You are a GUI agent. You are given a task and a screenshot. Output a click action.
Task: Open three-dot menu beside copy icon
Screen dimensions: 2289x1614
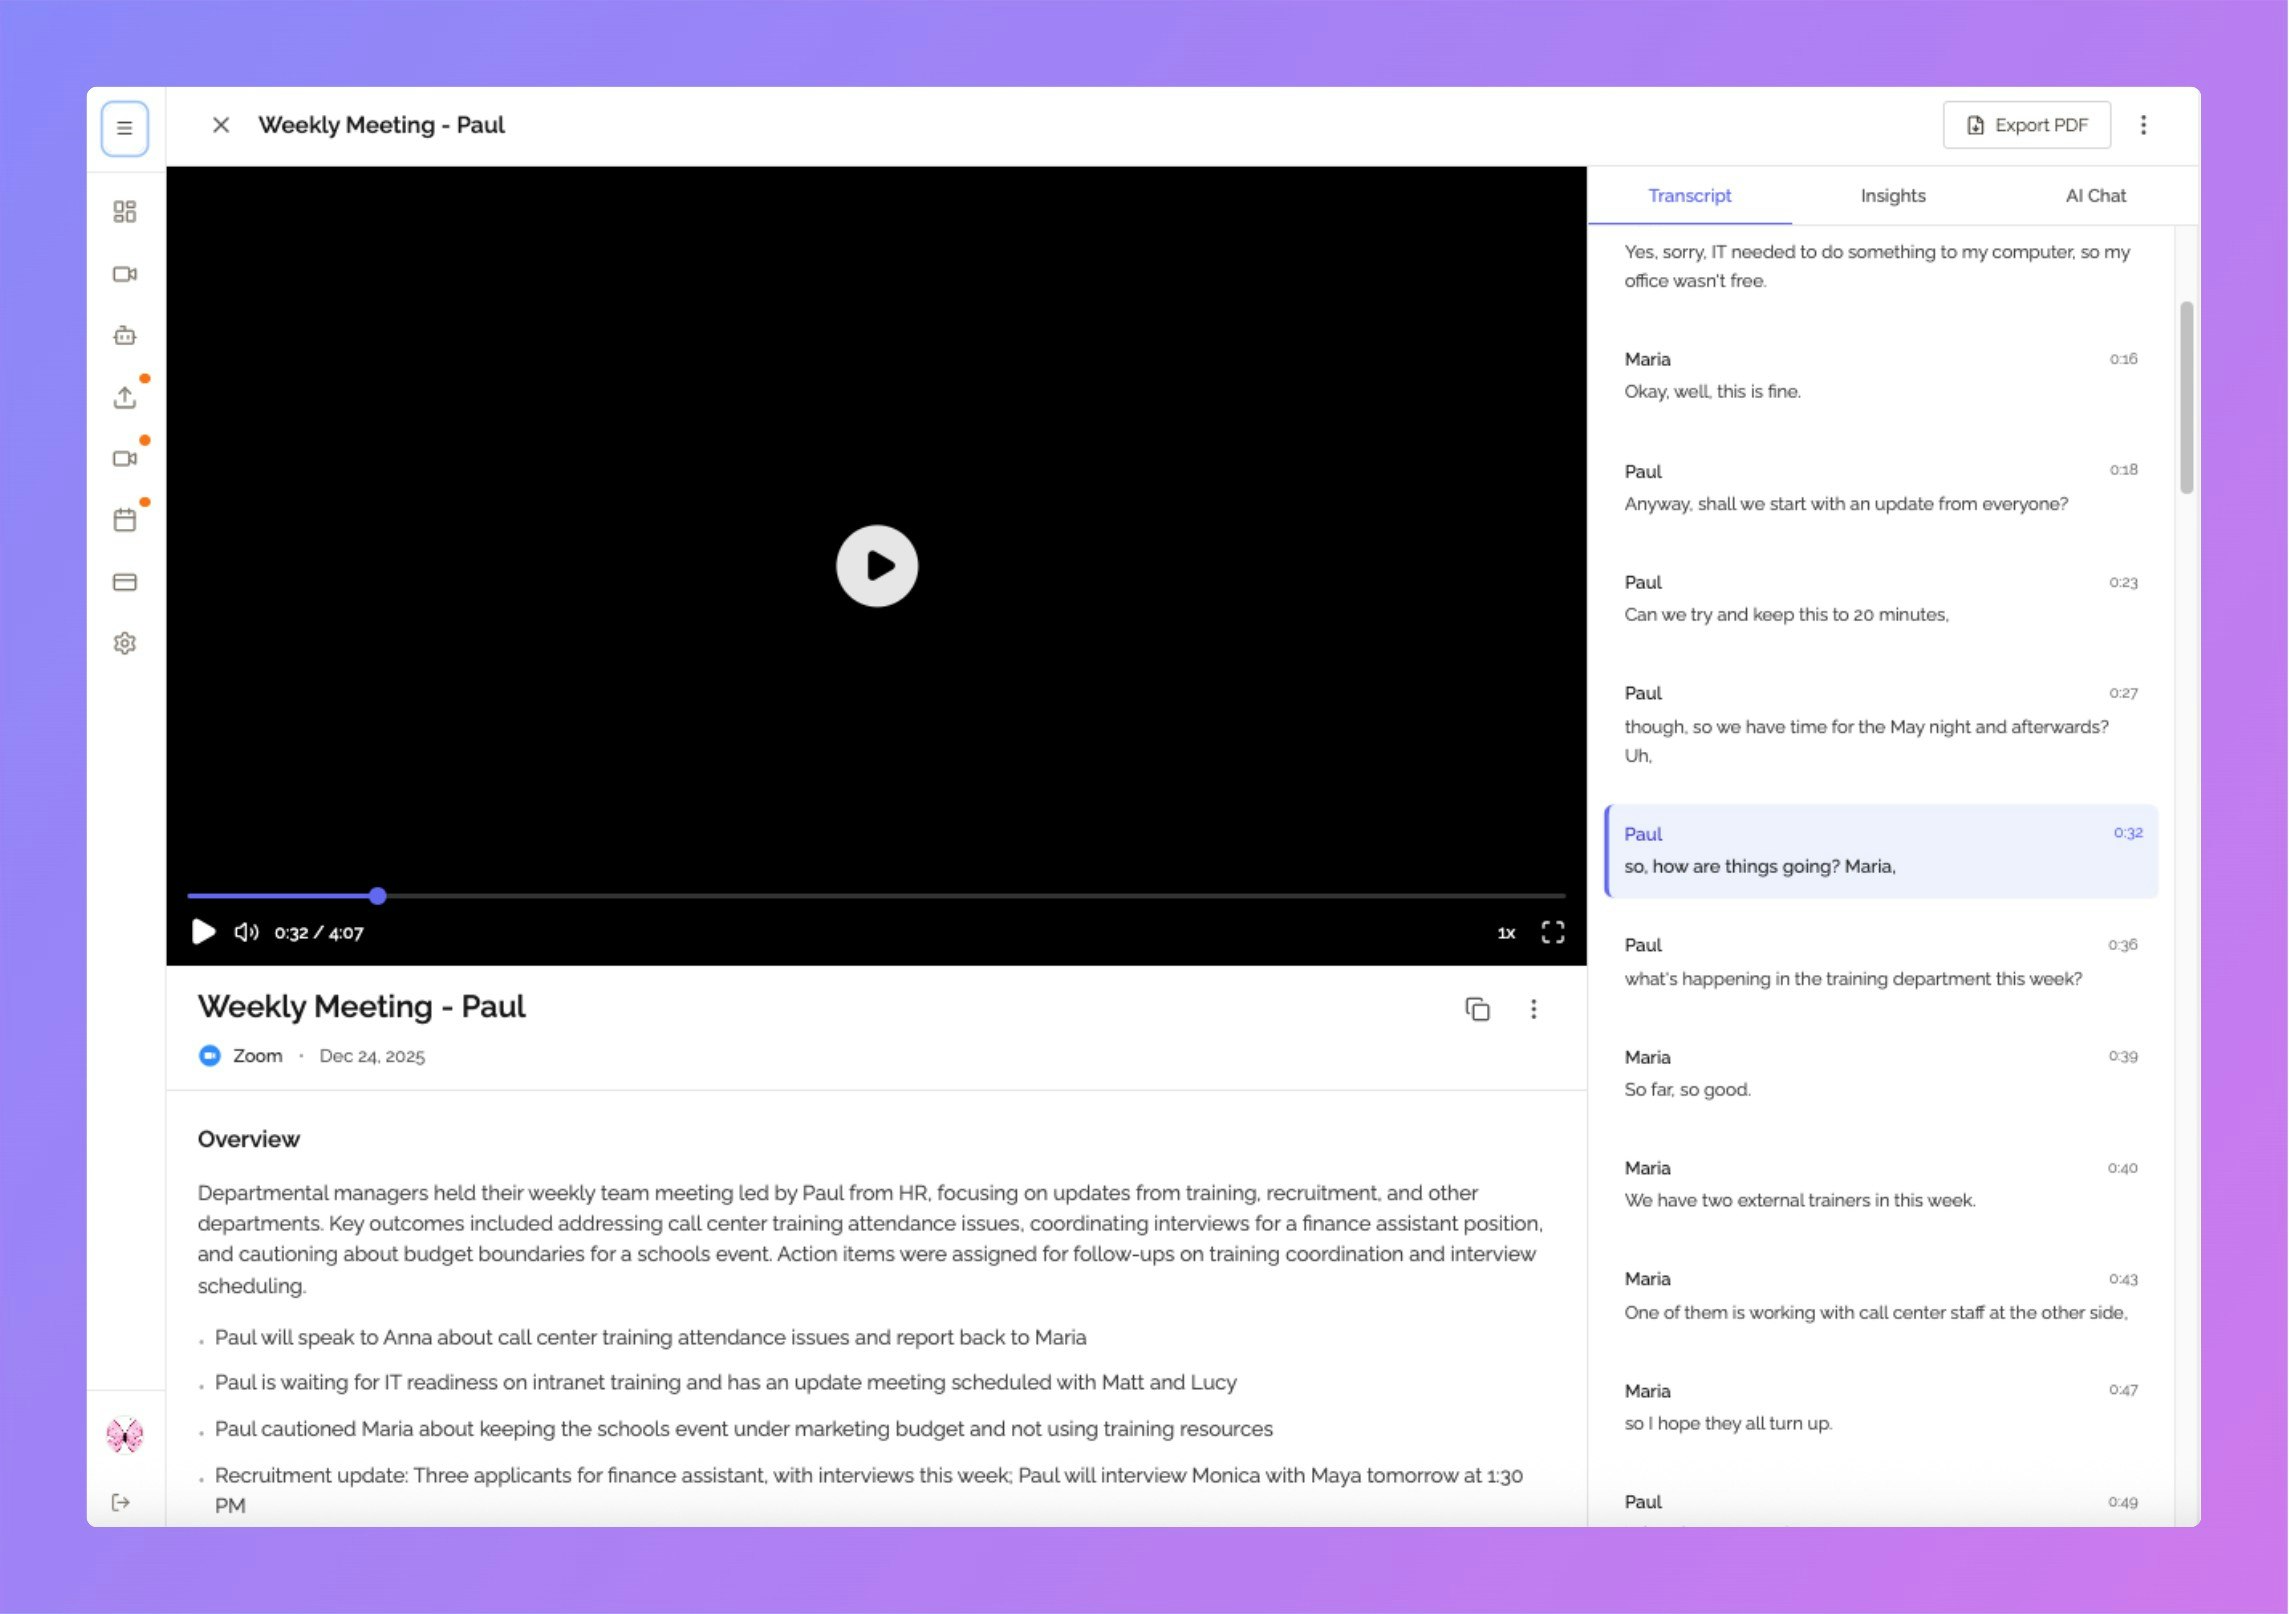(1533, 1009)
